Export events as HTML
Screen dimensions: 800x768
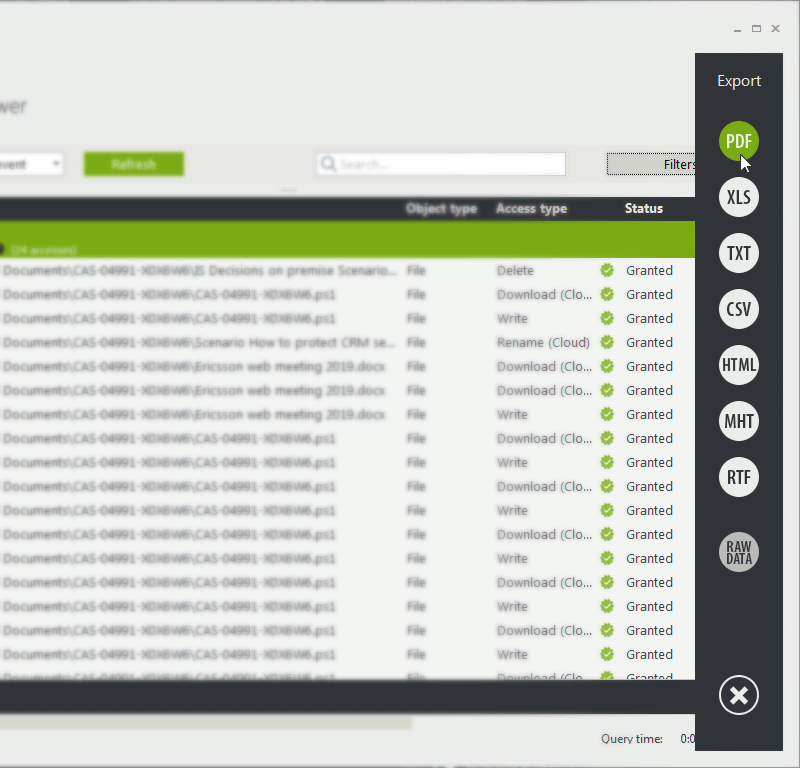click(738, 365)
